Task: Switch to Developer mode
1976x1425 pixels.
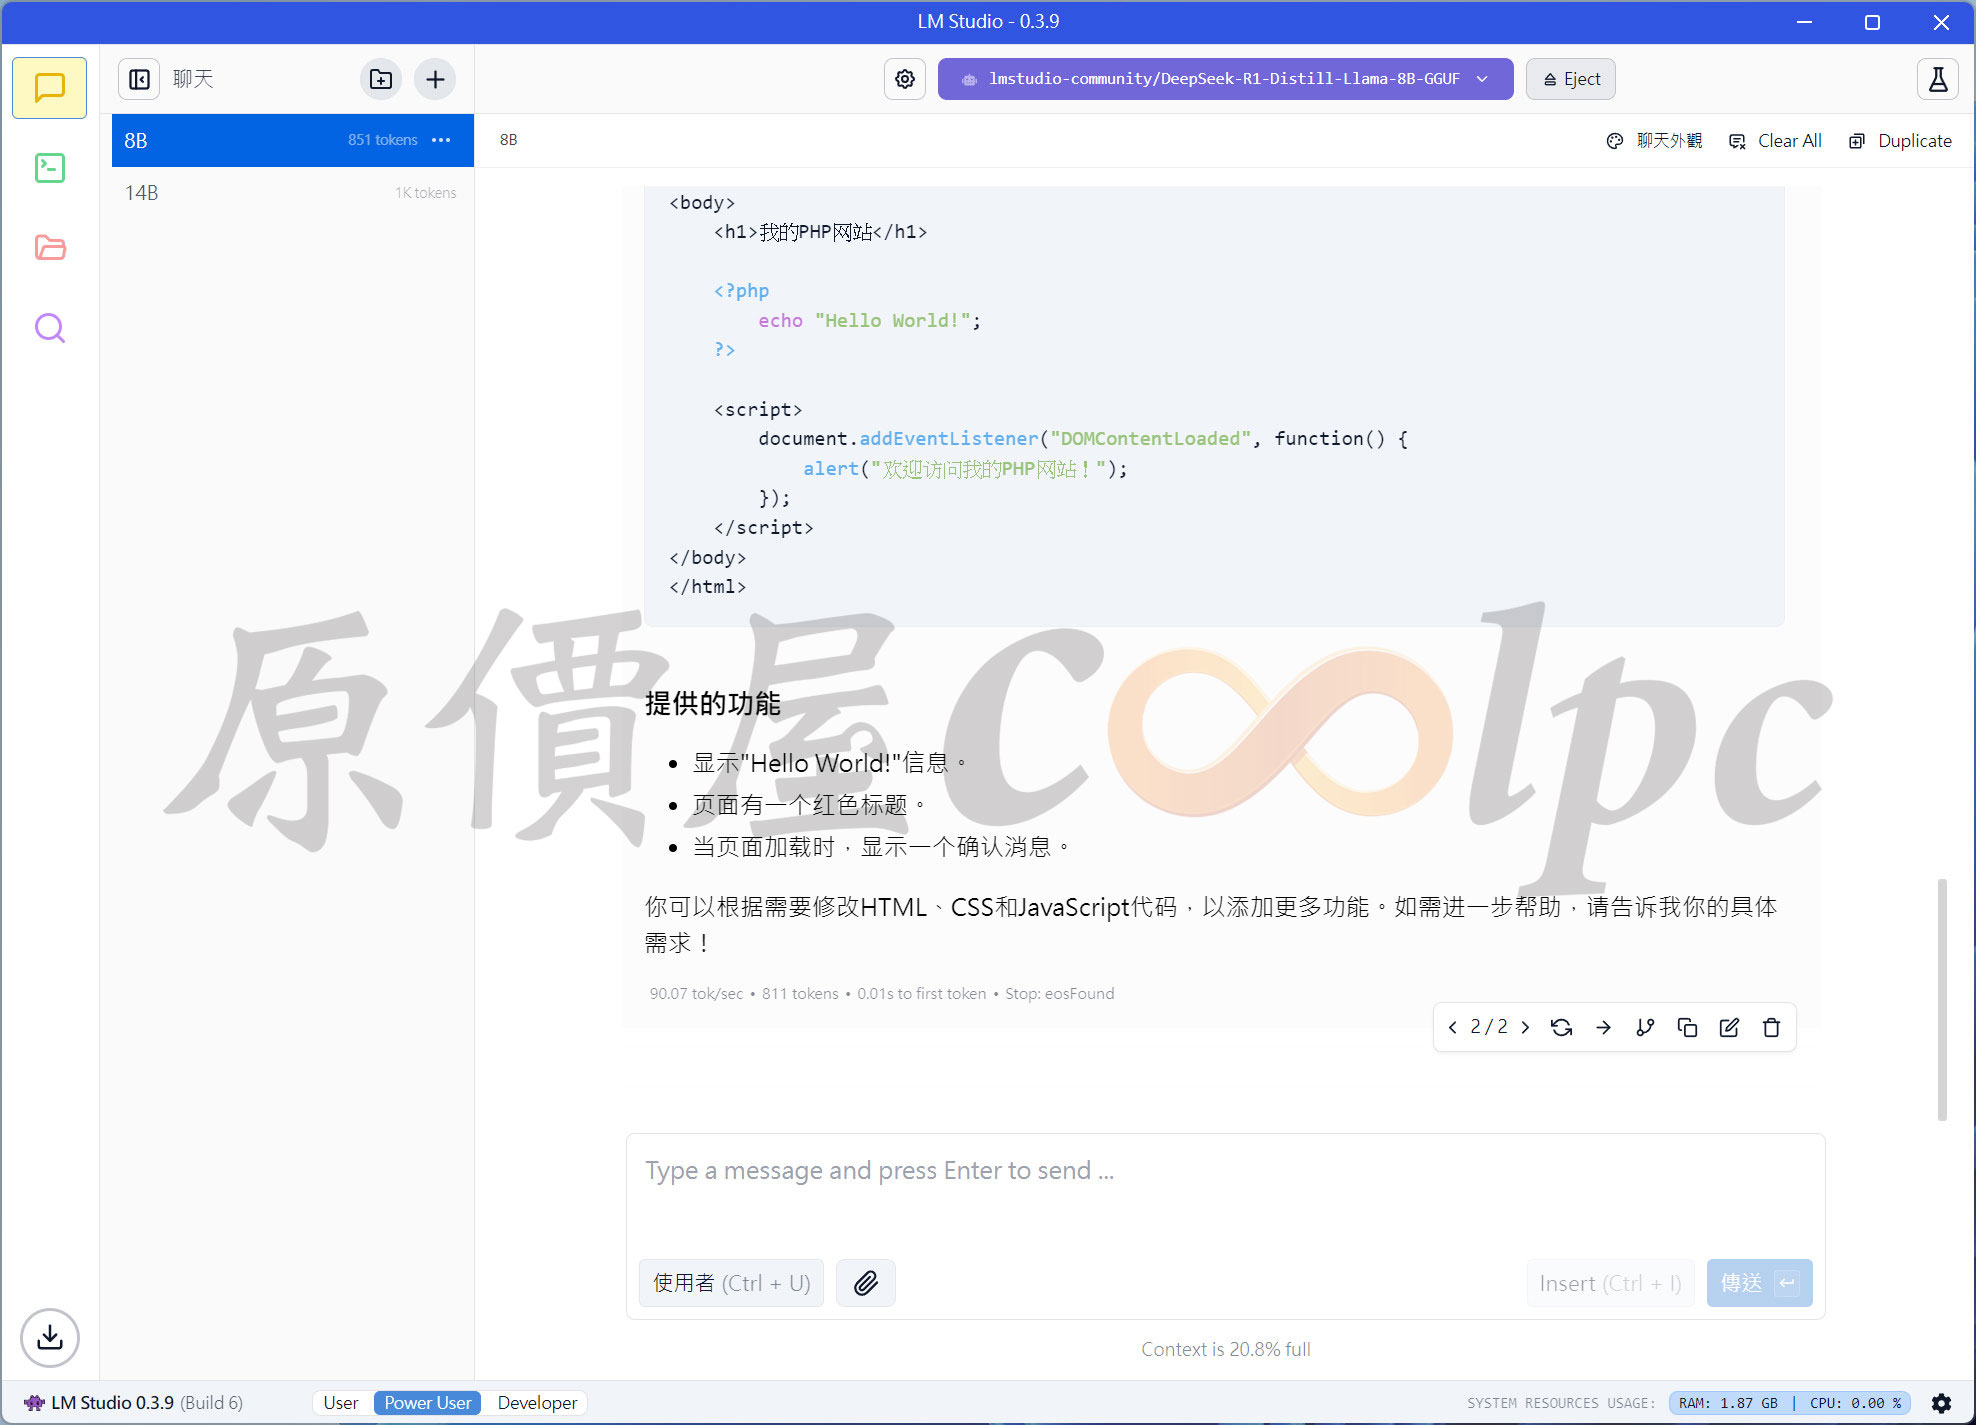Action: click(x=537, y=1403)
